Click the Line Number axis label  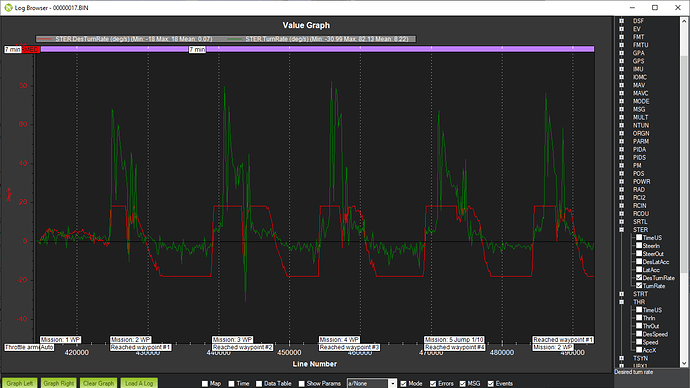315,364
